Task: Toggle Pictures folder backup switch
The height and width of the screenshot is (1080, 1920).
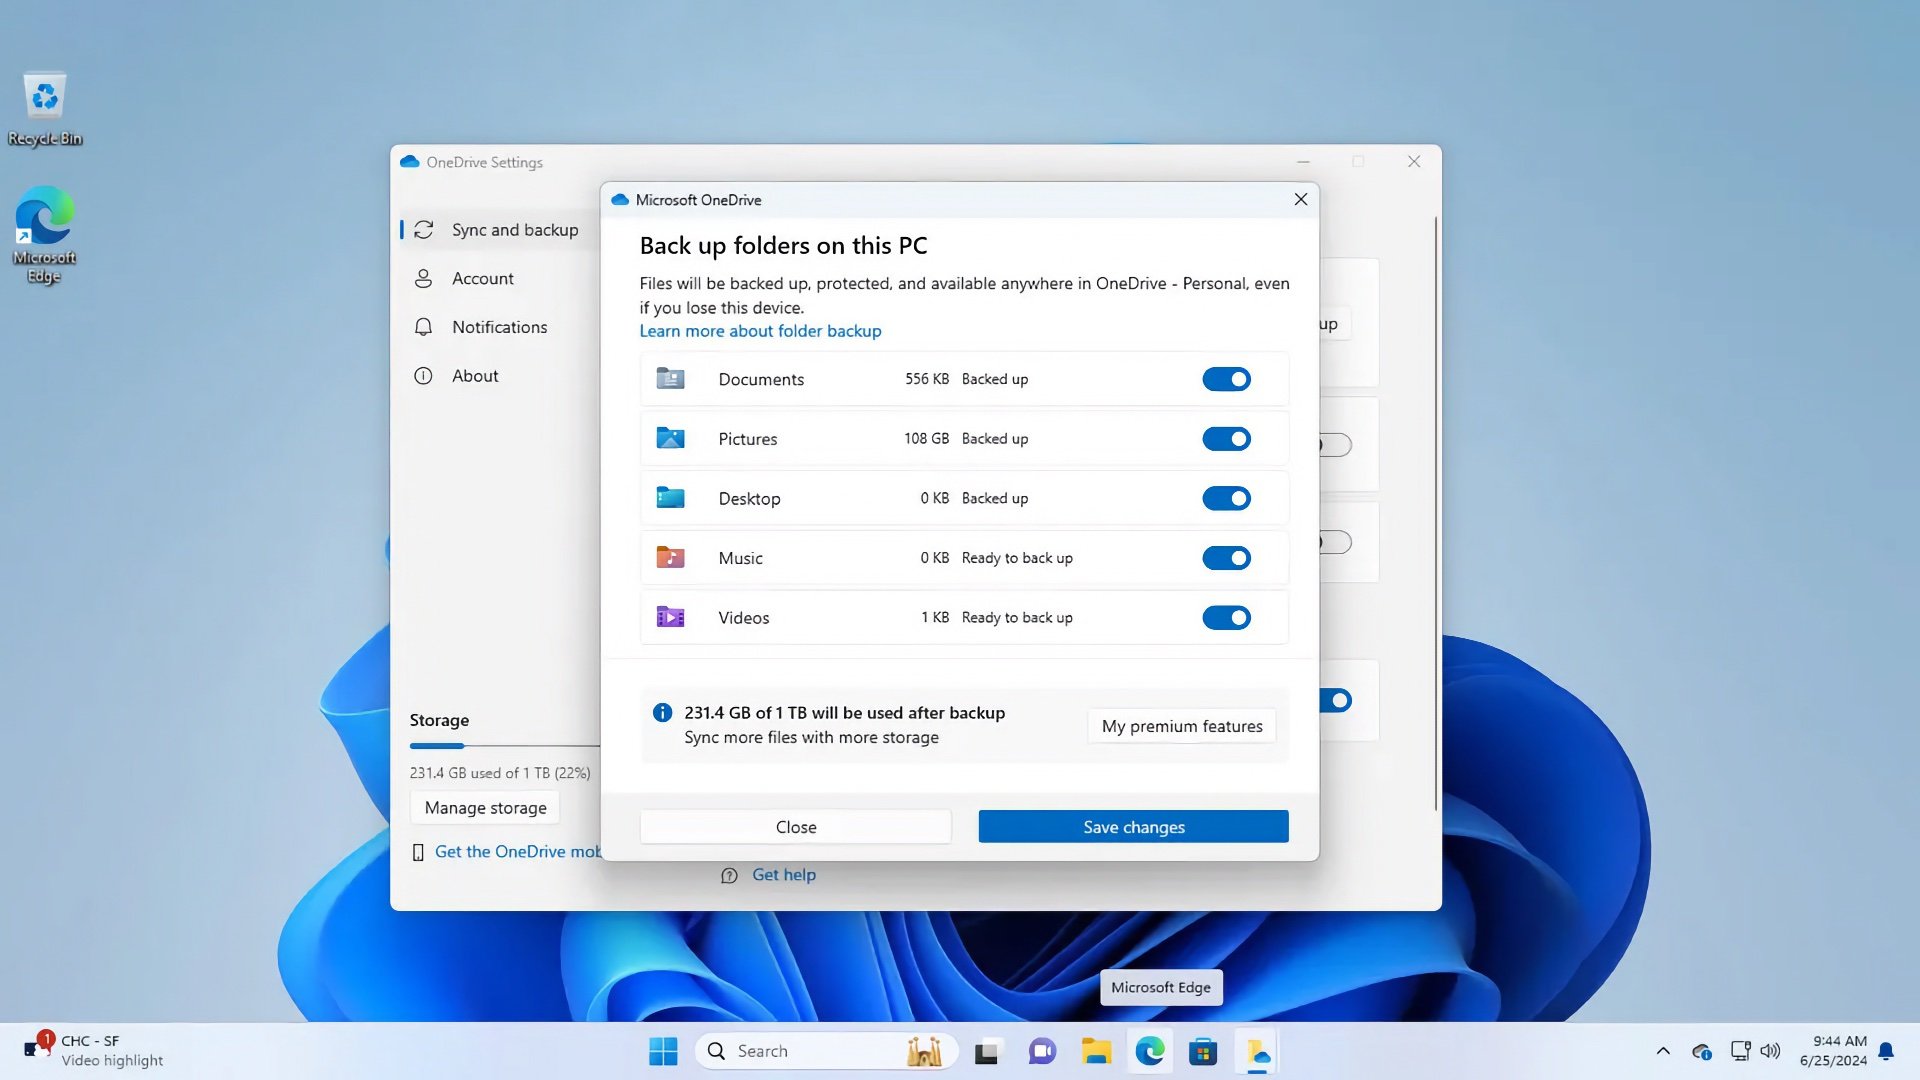Action: coord(1226,439)
